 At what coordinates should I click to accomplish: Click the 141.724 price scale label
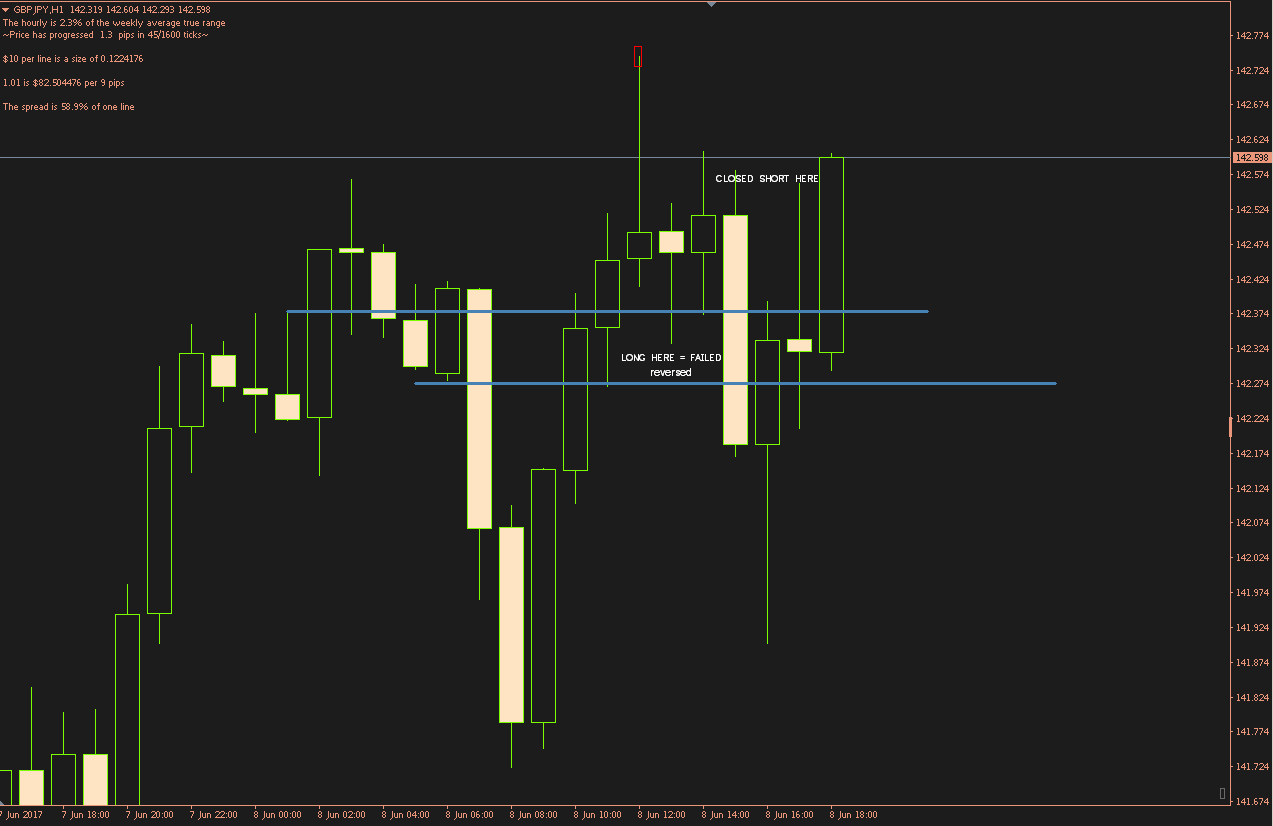pyautogui.click(x=1252, y=767)
